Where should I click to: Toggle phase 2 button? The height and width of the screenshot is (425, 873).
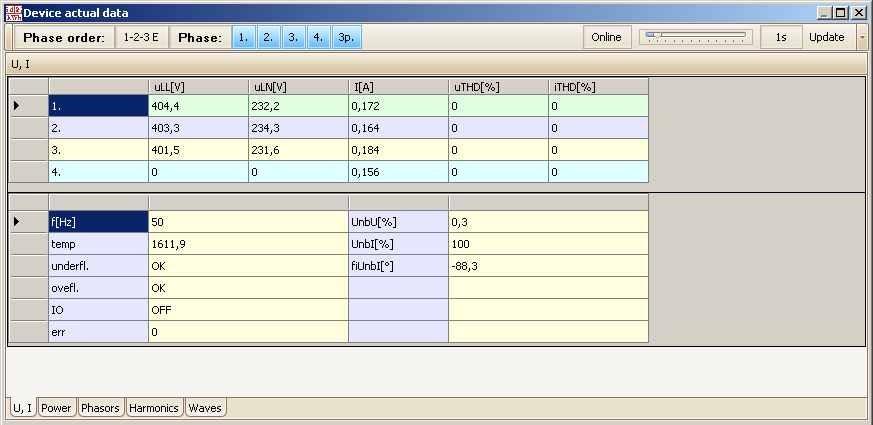[x=268, y=37]
